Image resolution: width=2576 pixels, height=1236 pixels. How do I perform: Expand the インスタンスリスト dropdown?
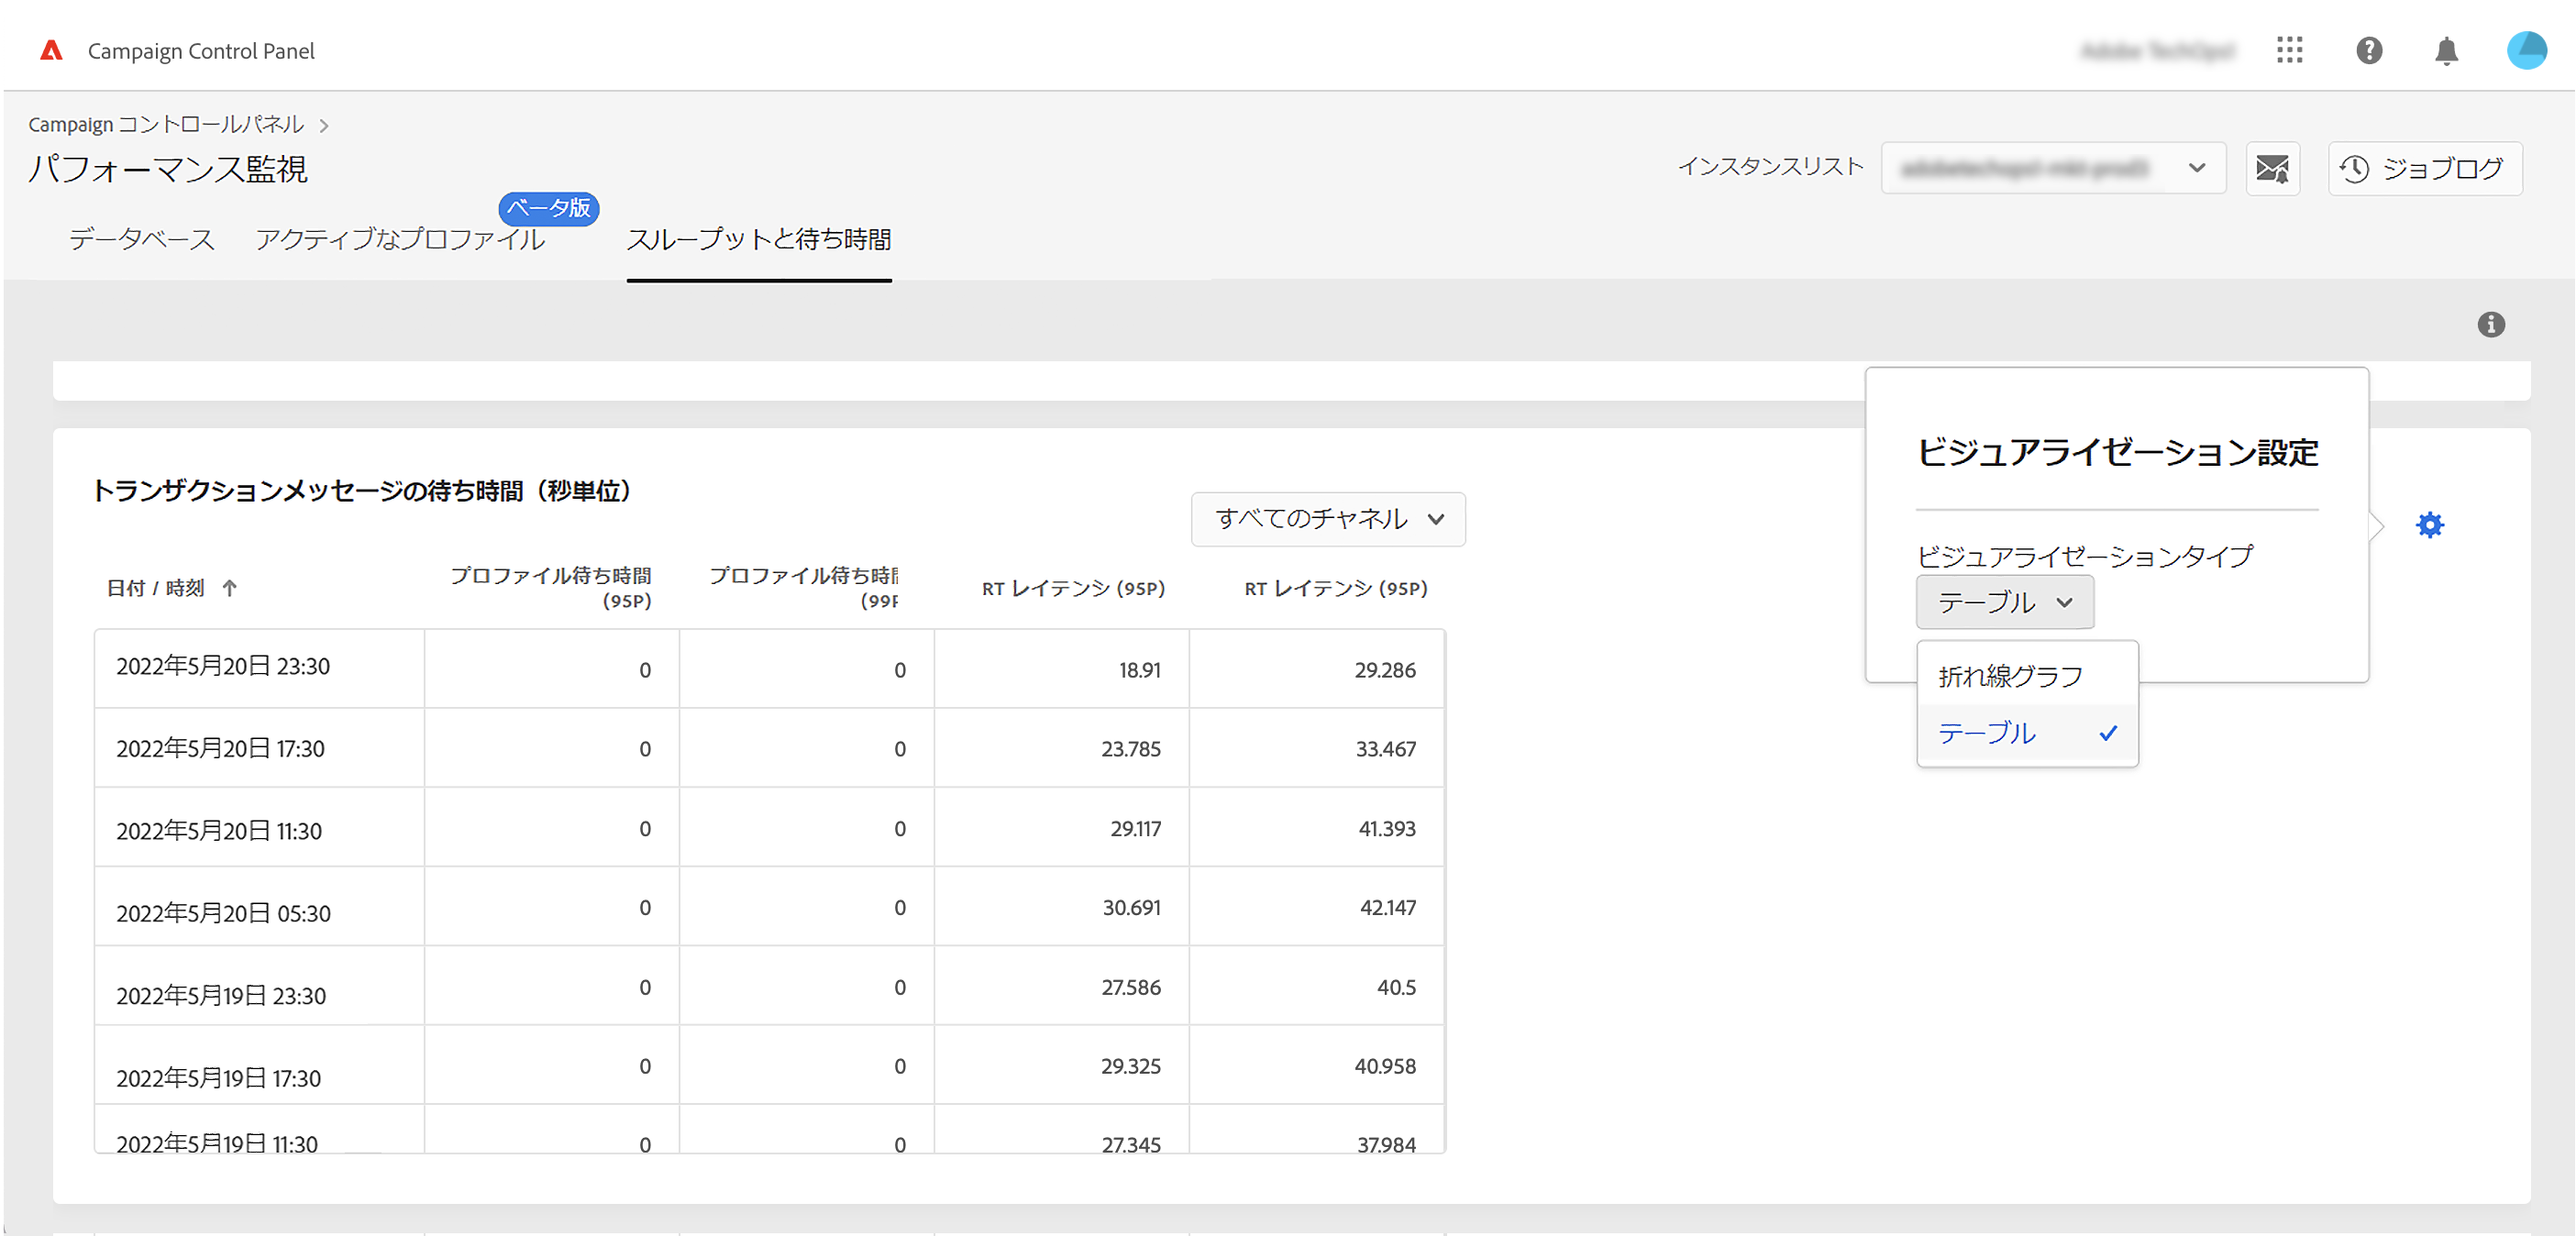pos(2052,168)
